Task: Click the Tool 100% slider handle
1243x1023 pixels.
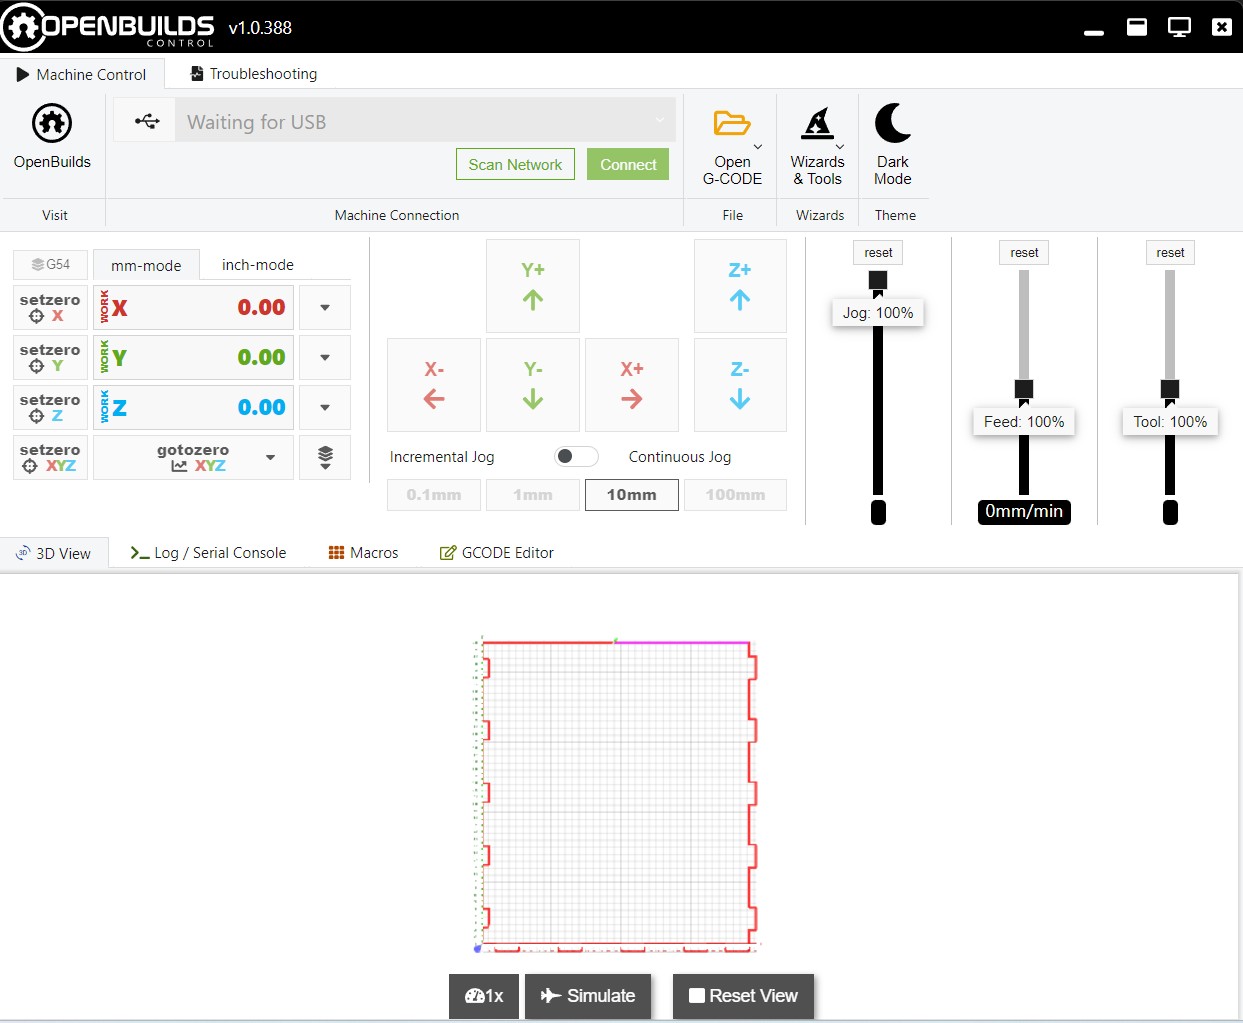Action: pyautogui.click(x=1170, y=389)
